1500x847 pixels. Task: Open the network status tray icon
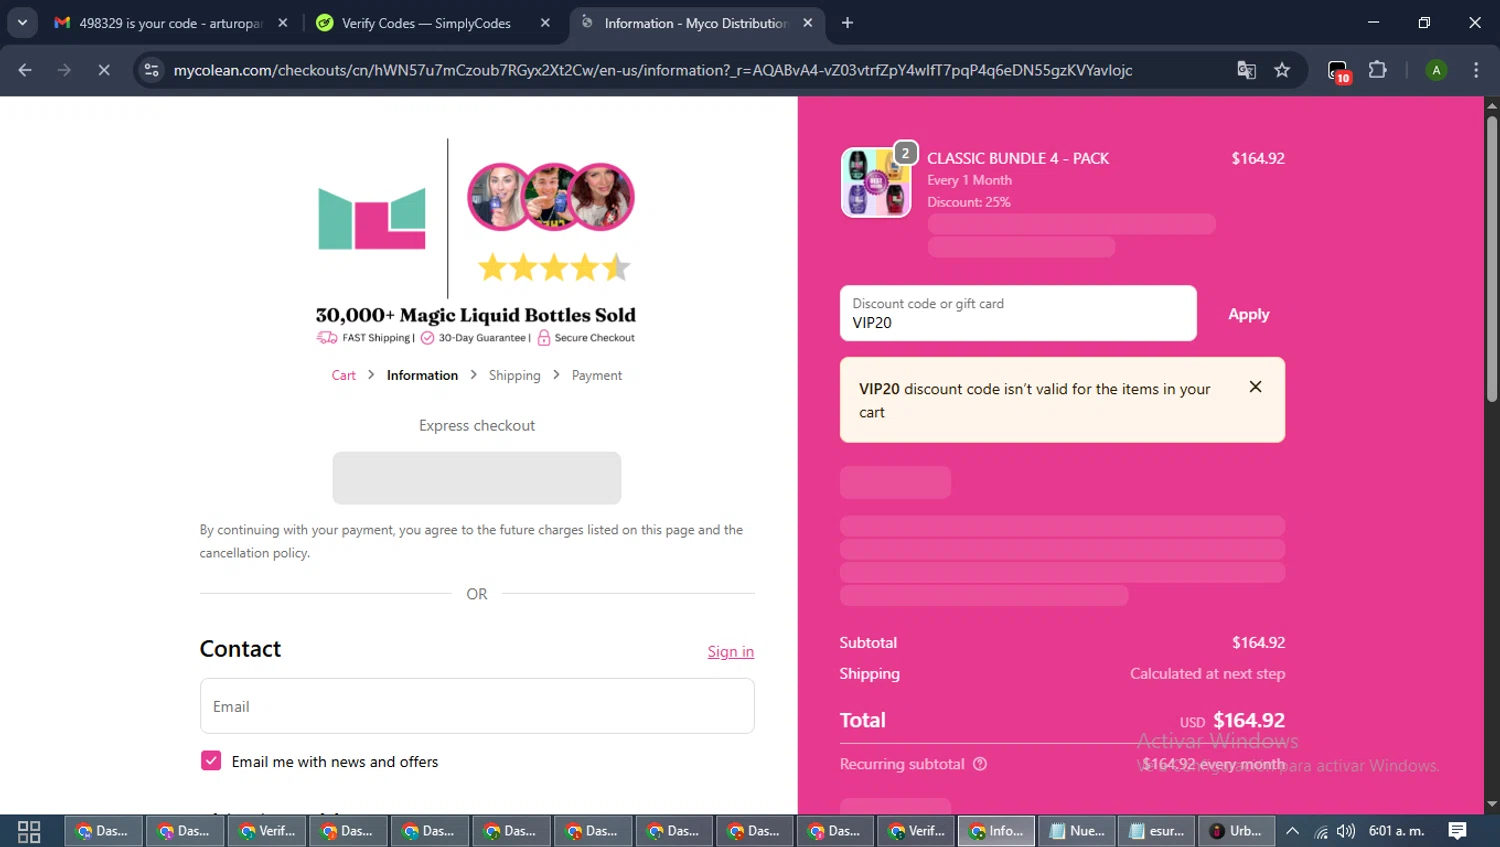click(x=1320, y=831)
